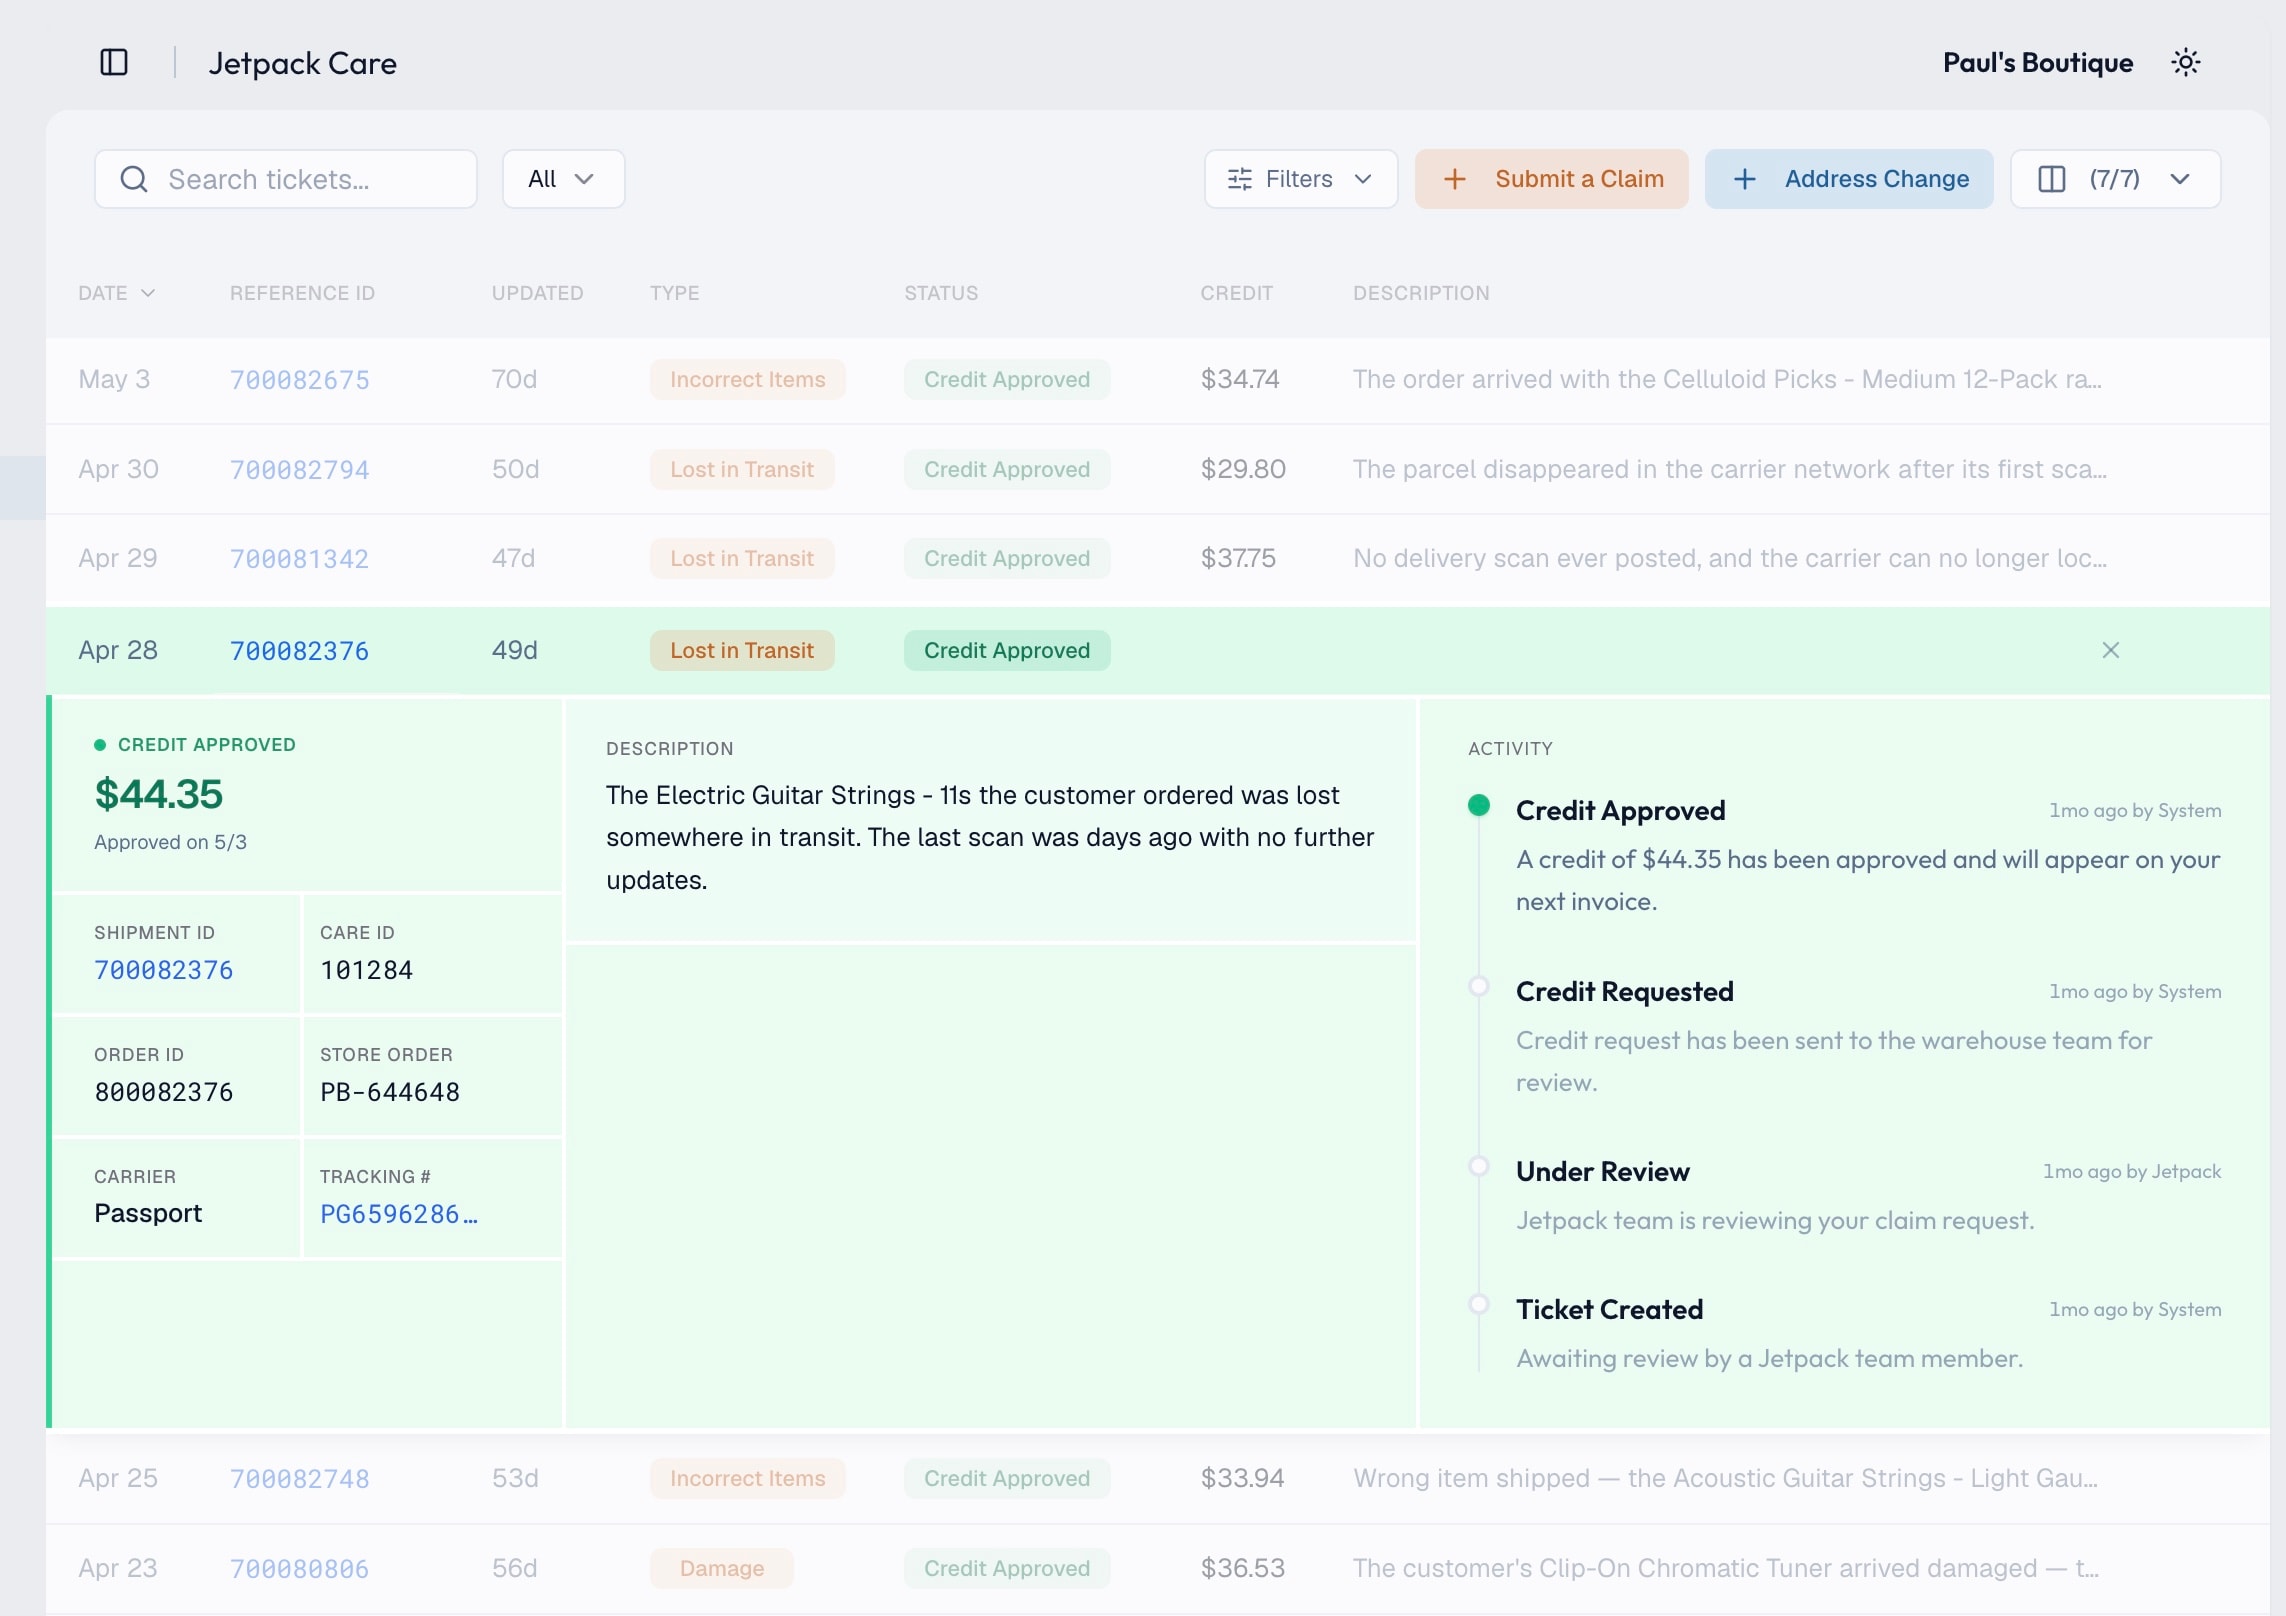
Task: Click the TYPE column header
Action: coord(674,293)
